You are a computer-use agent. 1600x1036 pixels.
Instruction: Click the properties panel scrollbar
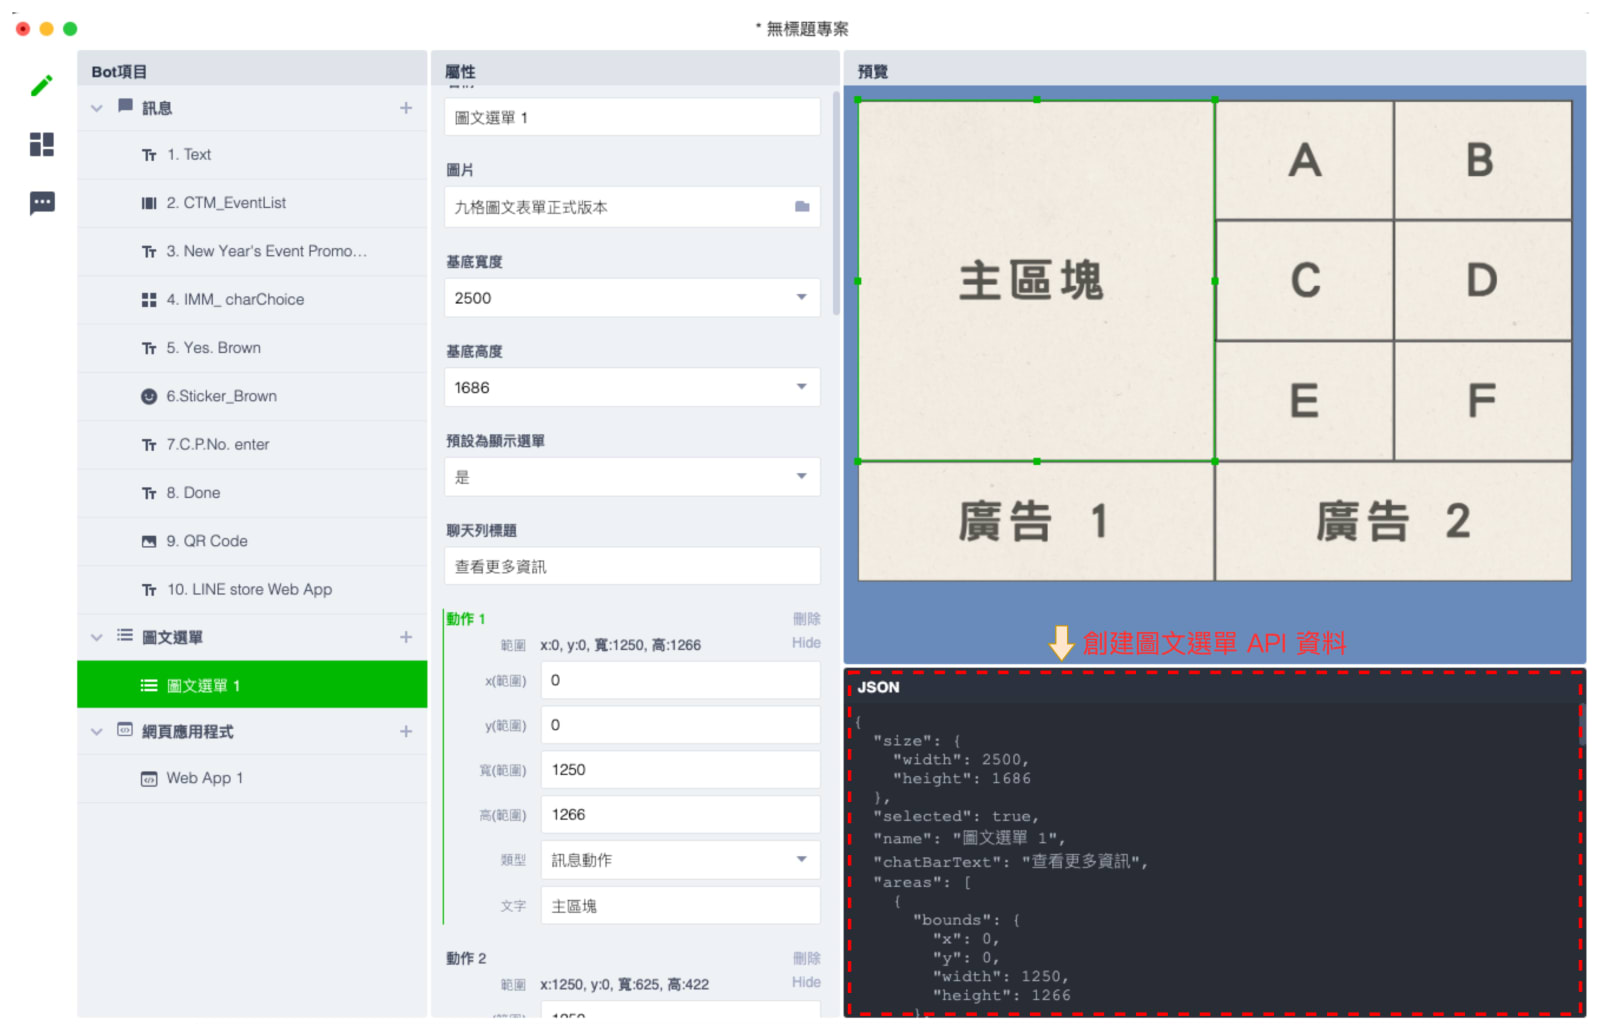coord(836,204)
